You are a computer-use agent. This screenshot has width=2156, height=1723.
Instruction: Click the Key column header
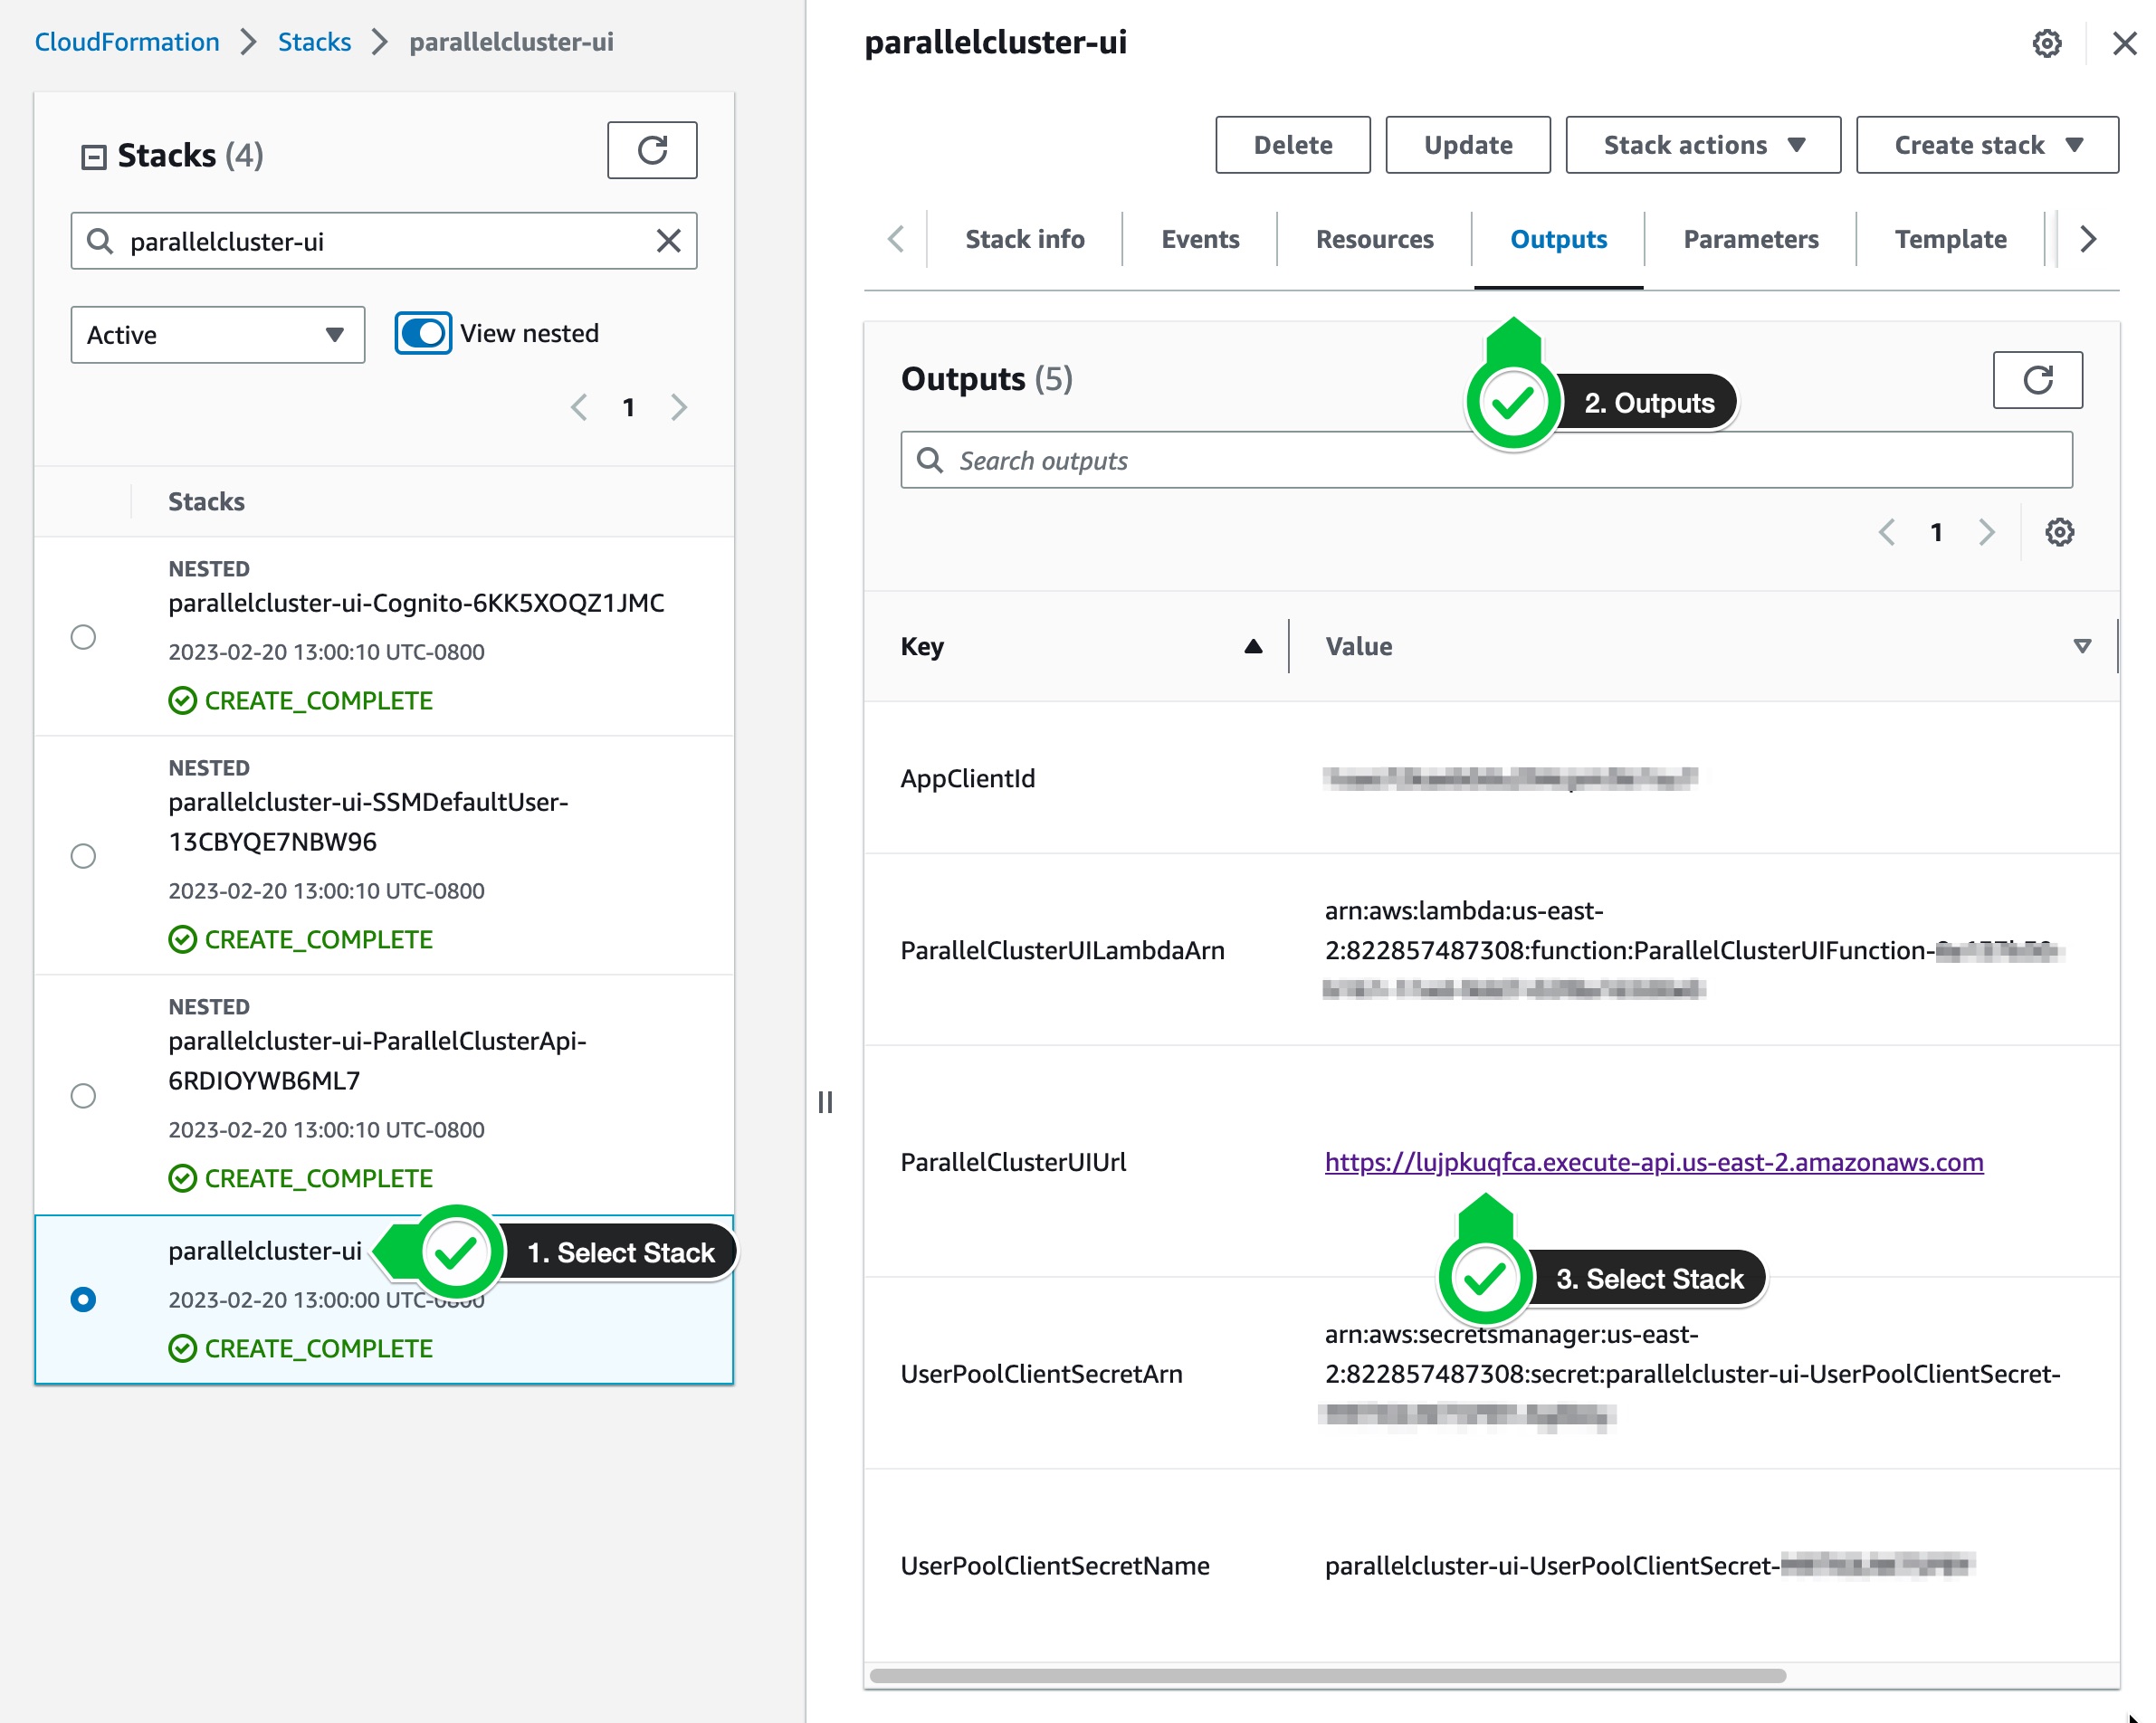[922, 647]
